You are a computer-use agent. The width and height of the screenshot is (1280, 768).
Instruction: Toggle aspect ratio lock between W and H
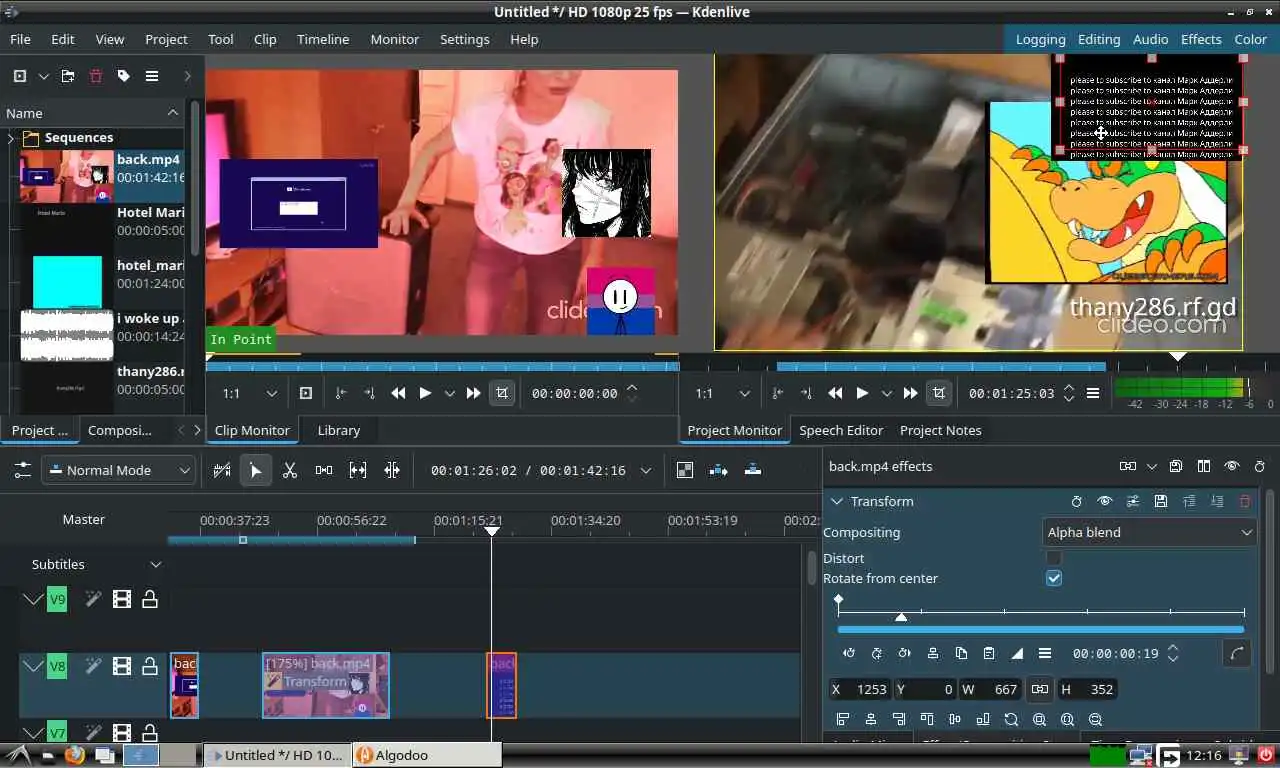click(1040, 689)
